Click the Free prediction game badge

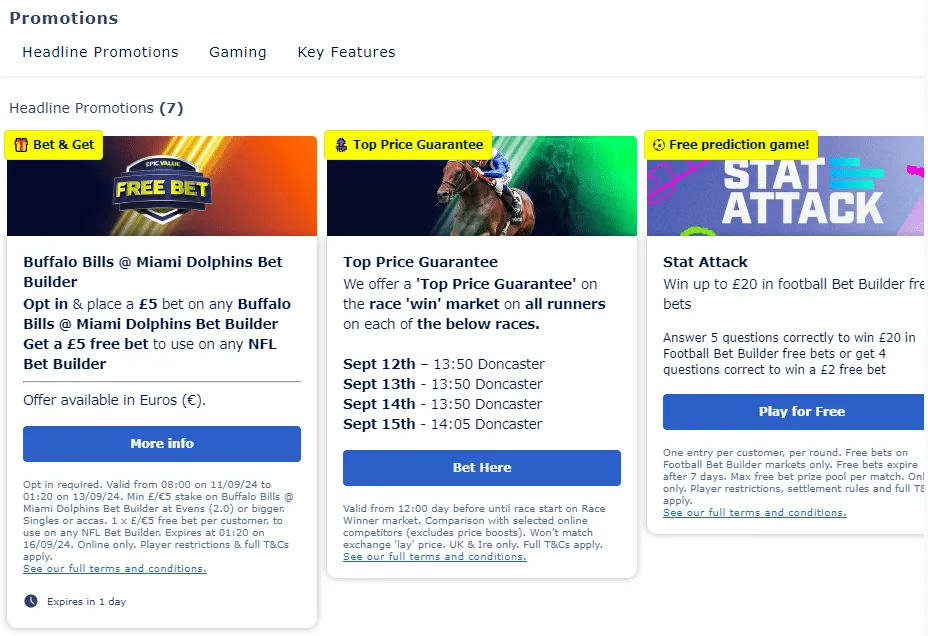(731, 144)
